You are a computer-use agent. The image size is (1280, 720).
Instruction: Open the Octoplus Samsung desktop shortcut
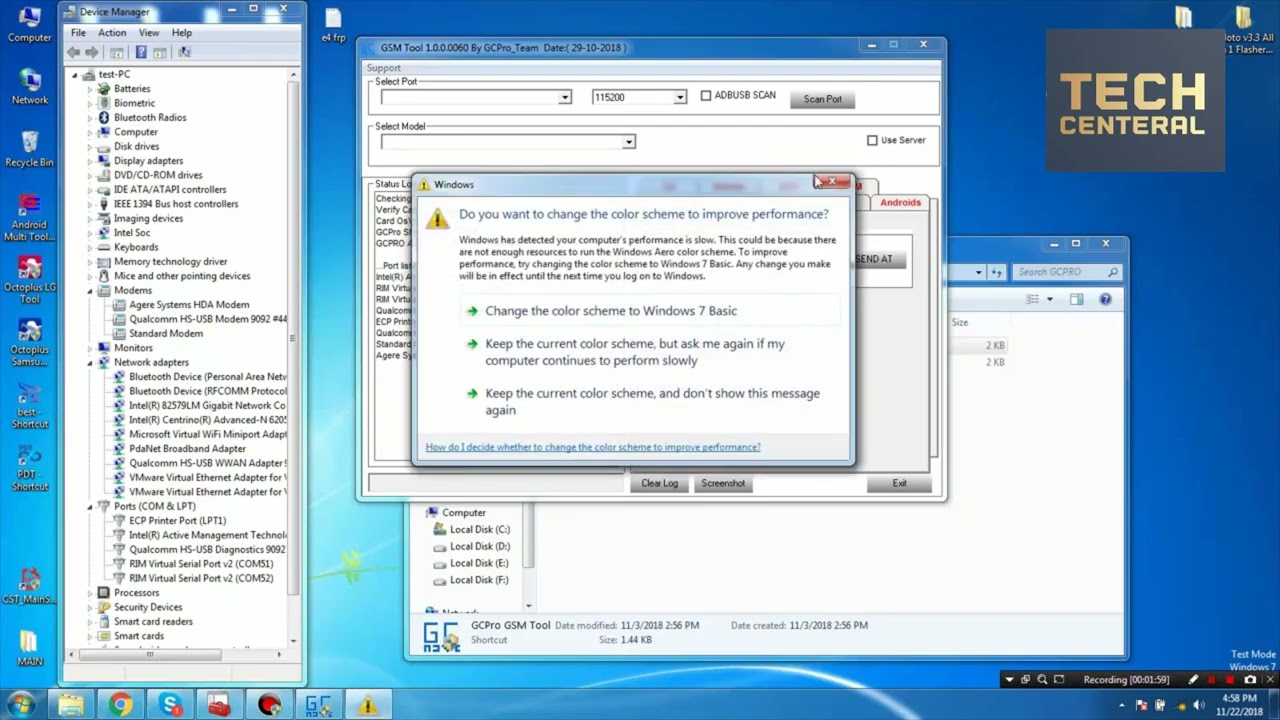[29, 343]
